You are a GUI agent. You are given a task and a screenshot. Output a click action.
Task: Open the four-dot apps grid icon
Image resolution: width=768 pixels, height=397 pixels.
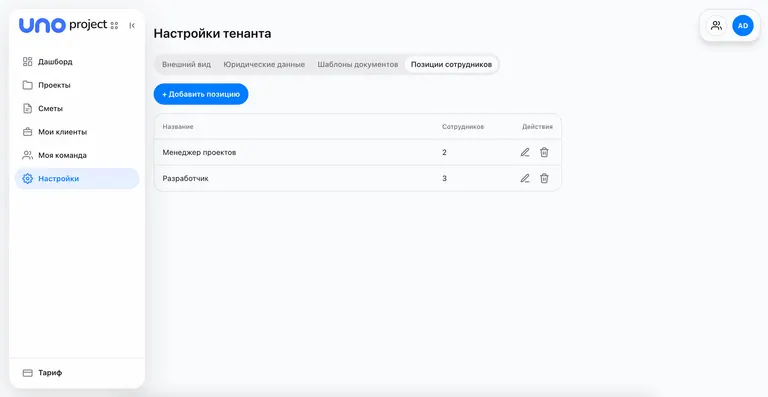pyautogui.click(x=115, y=25)
